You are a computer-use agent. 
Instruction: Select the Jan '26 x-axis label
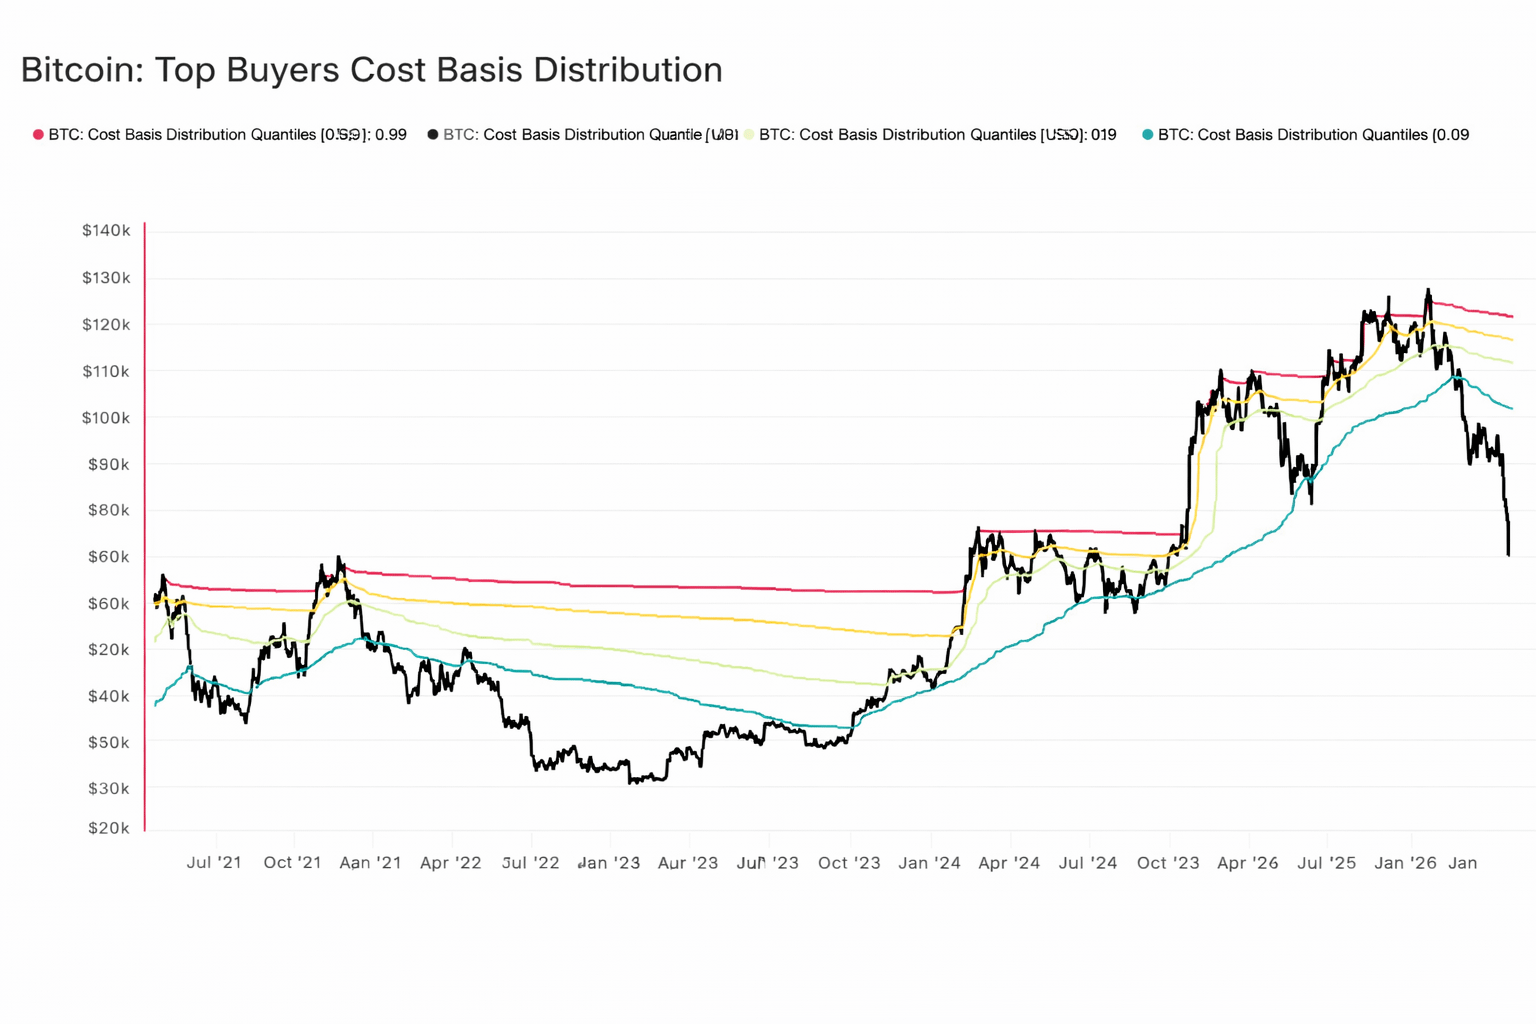(1406, 862)
